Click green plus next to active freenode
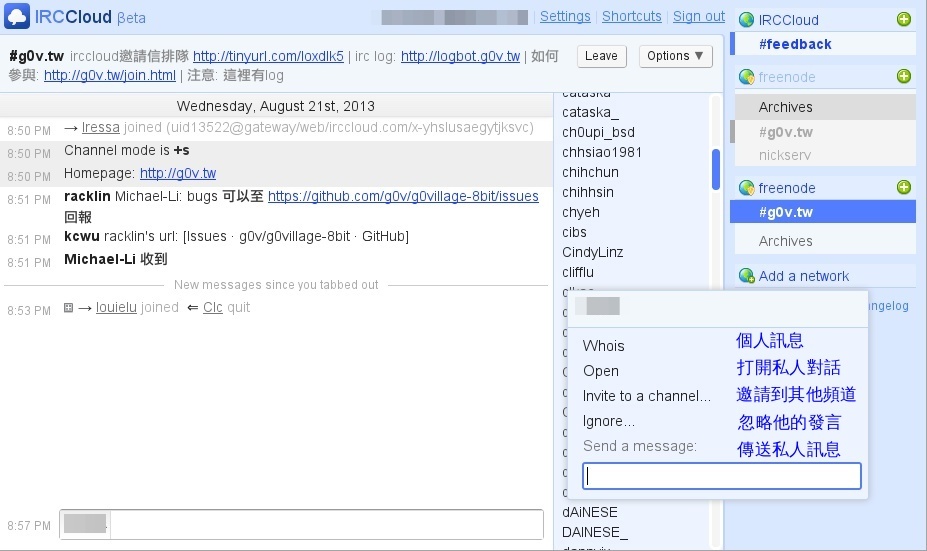 (903, 187)
